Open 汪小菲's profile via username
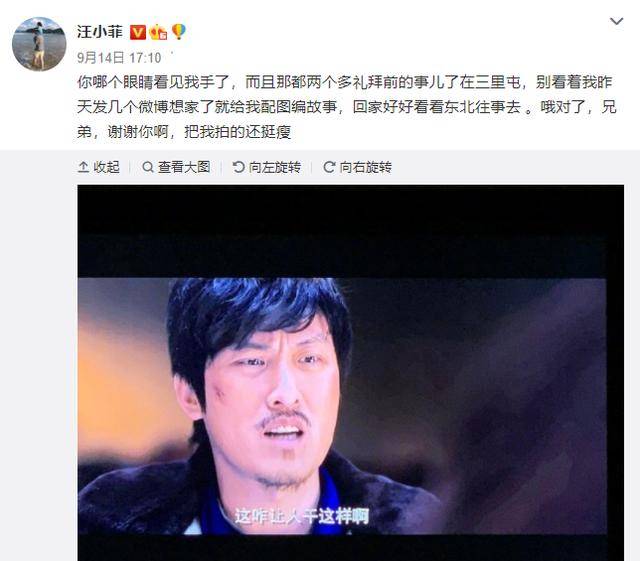 tap(100, 32)
